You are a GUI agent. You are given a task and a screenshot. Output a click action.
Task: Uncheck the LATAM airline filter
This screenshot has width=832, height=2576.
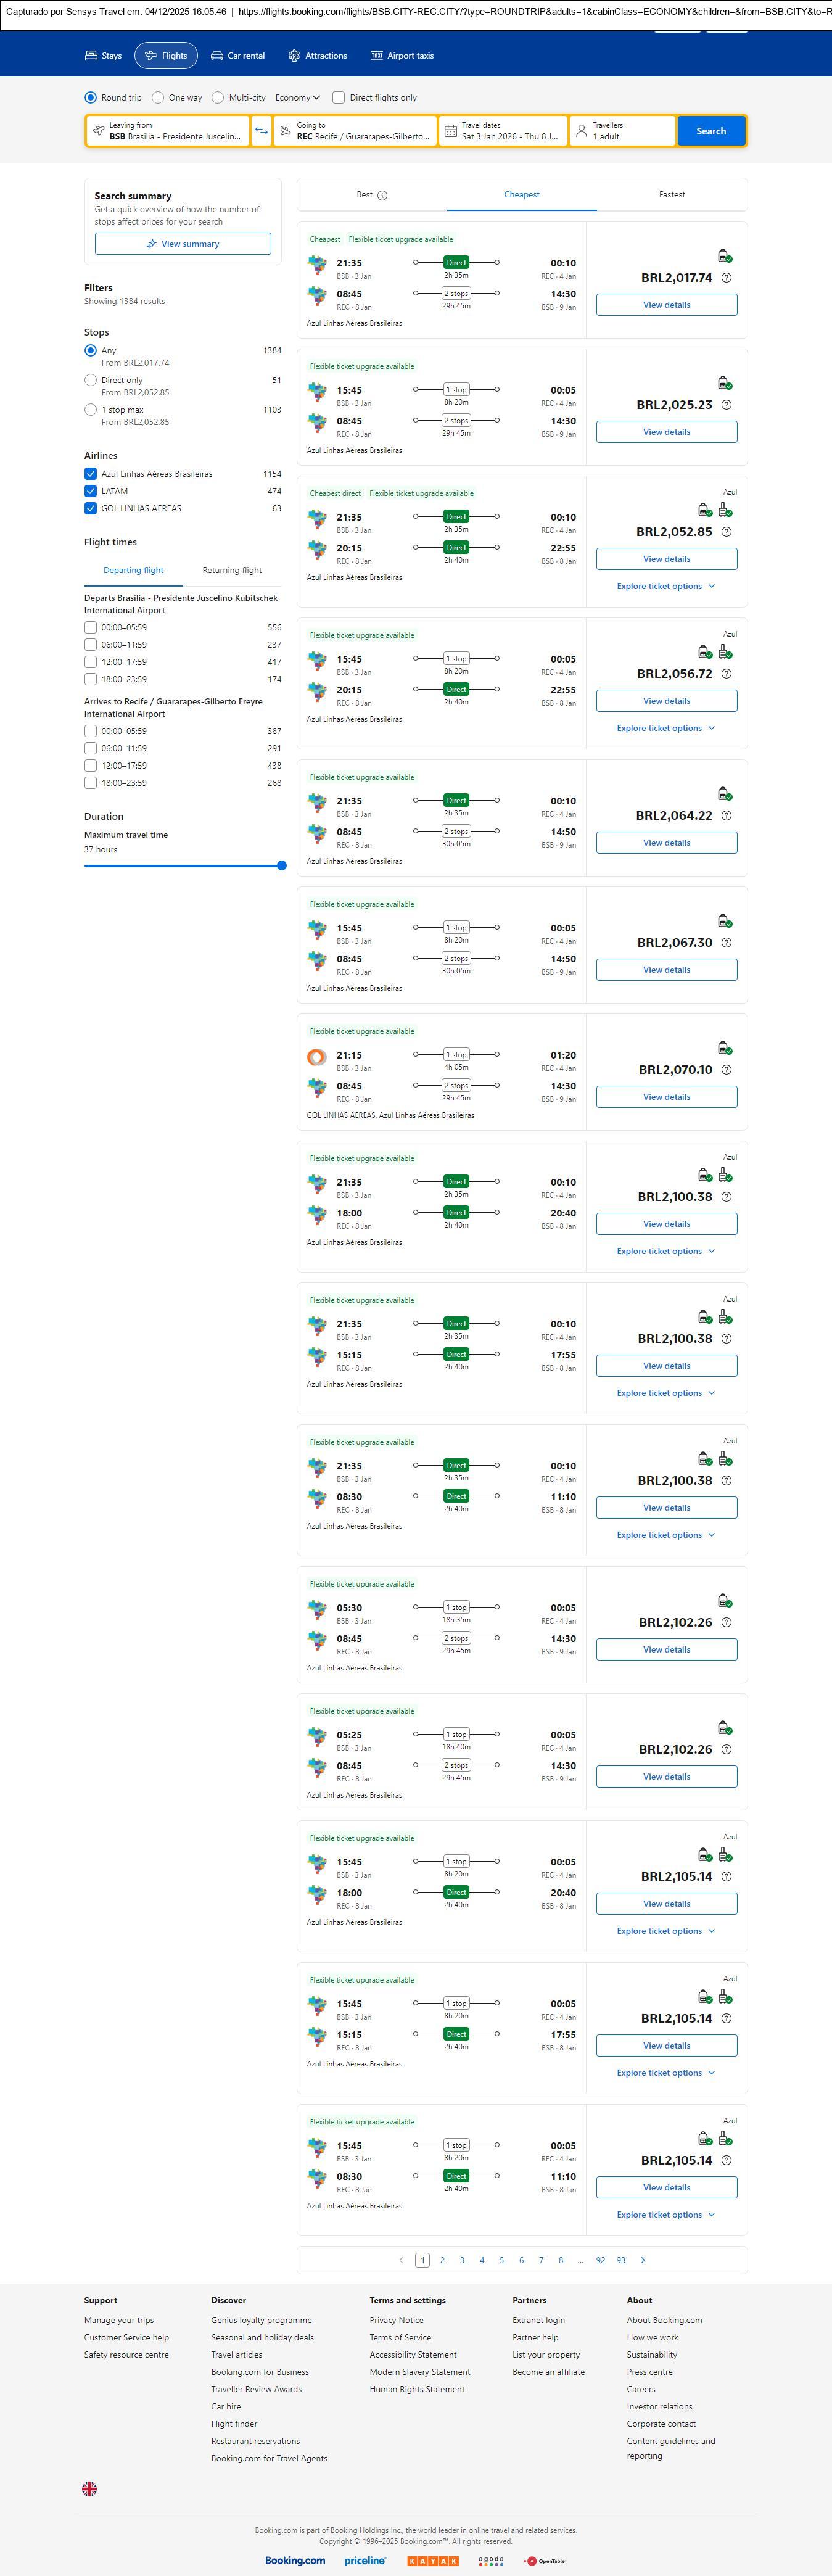(x=91, y=491)
